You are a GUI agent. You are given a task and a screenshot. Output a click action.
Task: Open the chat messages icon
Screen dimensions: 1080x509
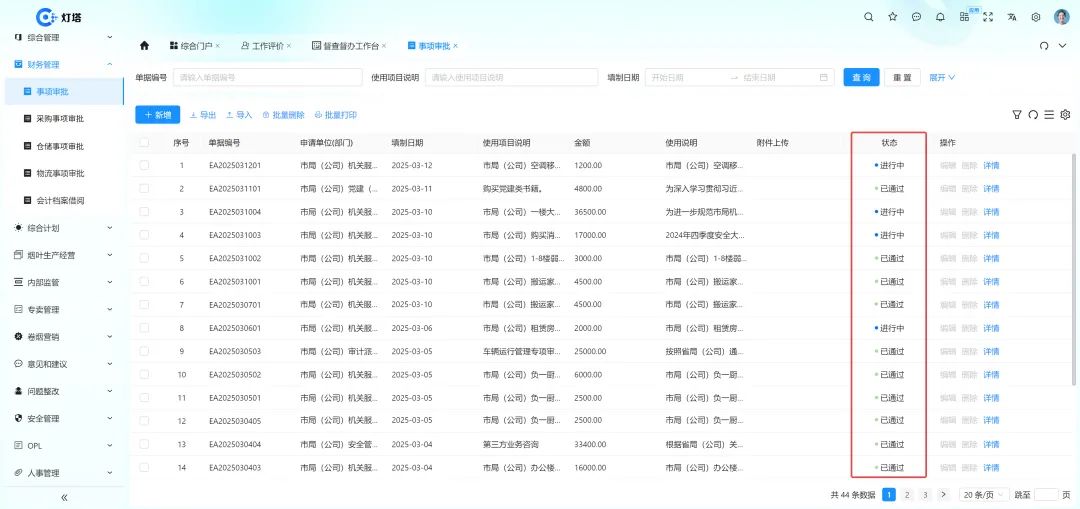(916, 17)
